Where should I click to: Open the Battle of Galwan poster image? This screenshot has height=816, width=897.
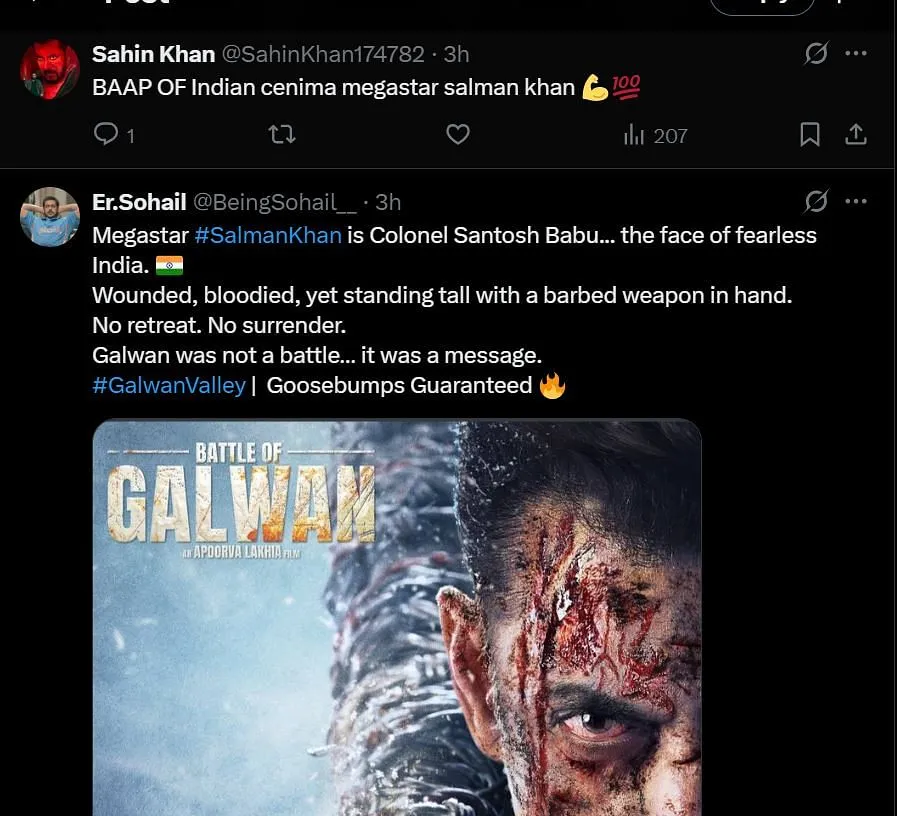click(x=397, y=617)
